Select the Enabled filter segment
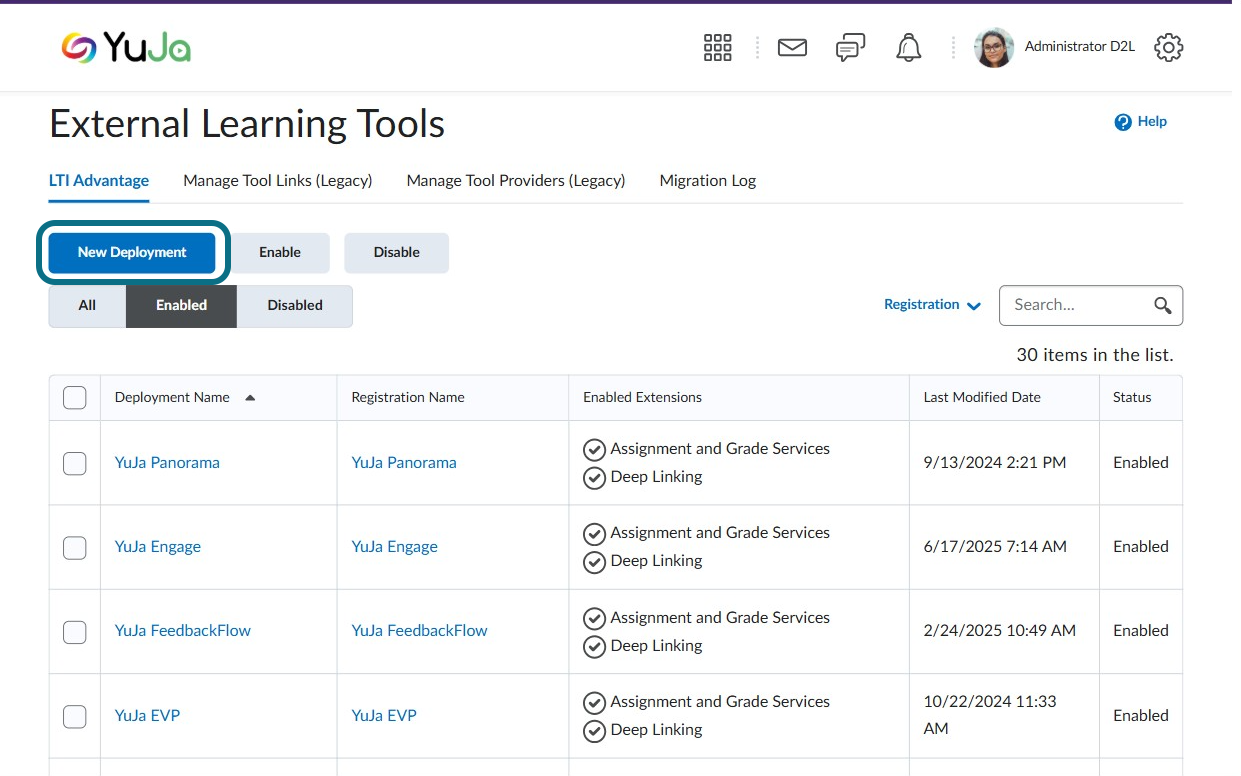Screen dimensions: 1241x776 coord(181,306)
